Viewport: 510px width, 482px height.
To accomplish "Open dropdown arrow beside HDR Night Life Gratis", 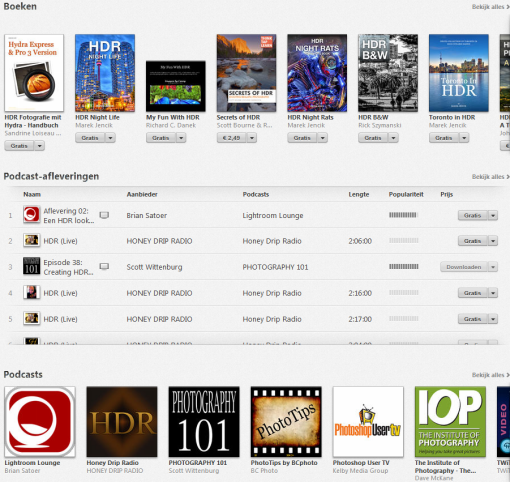I will pos(110,138).
